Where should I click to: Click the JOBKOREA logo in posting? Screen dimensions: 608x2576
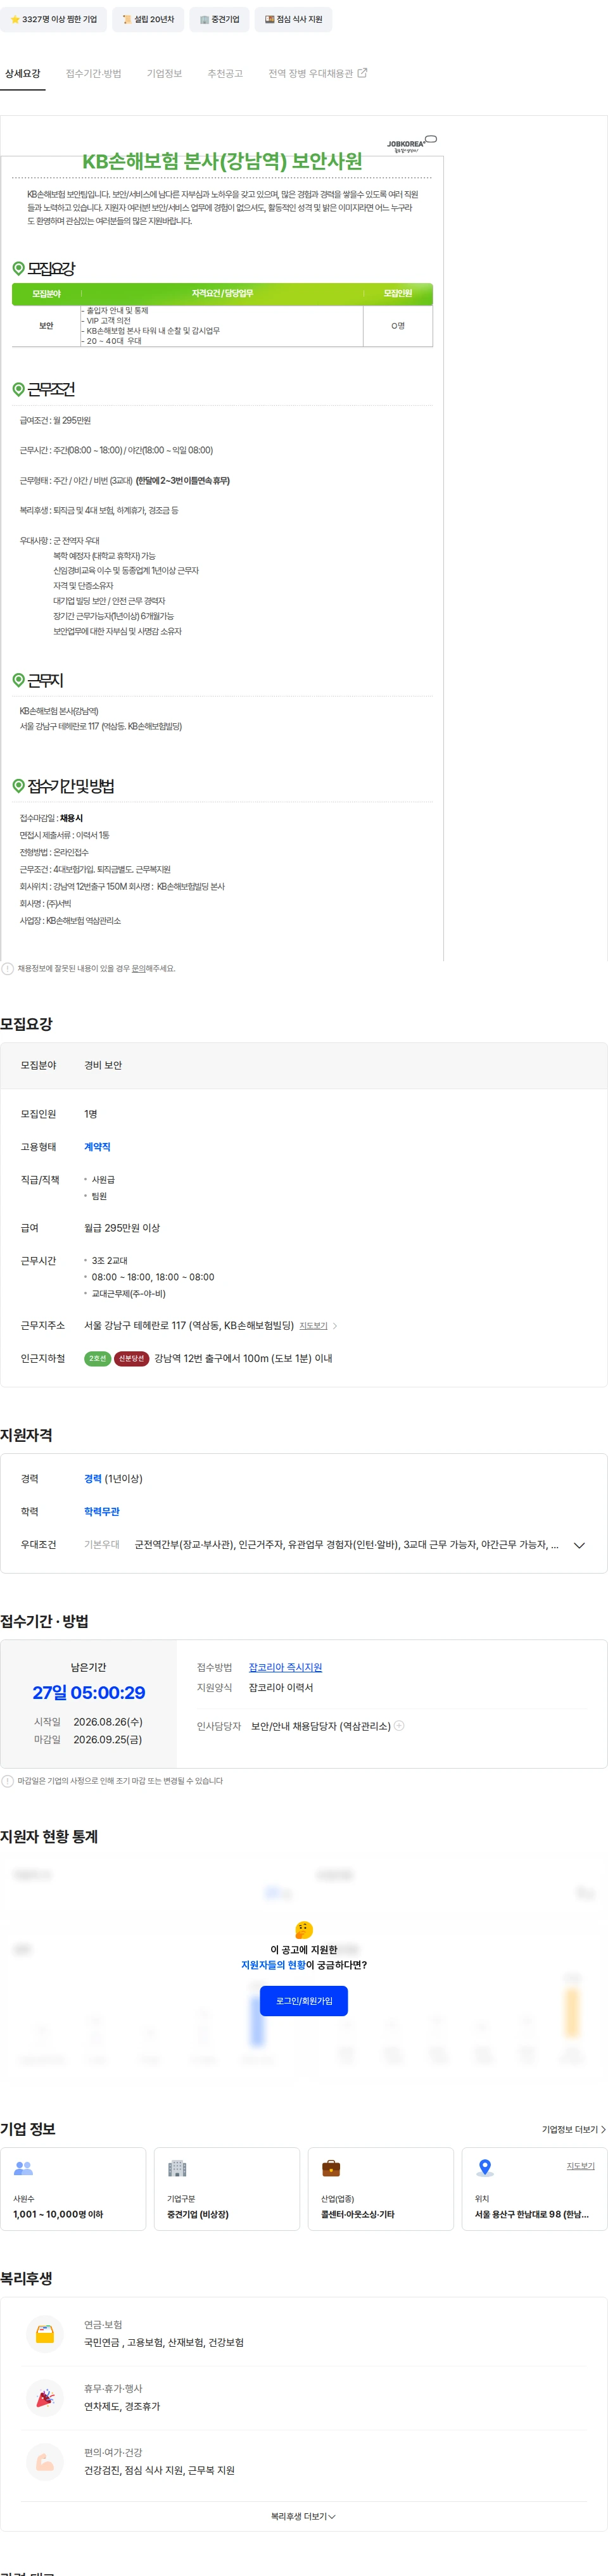(411, 144)
